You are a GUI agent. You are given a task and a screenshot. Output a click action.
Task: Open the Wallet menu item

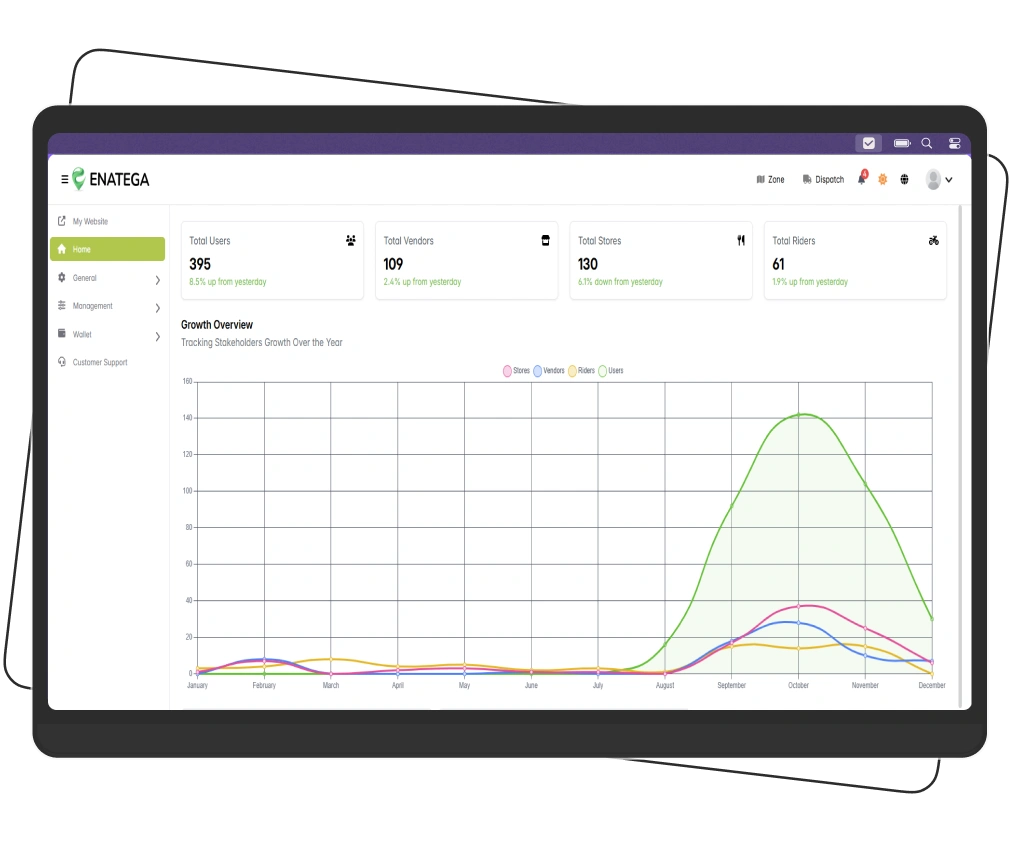(82, 334)
